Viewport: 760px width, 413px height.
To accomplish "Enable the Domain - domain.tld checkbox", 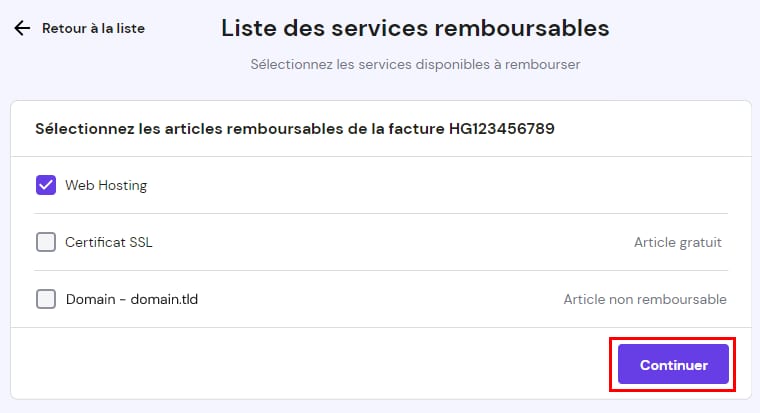I will pyautogui.click(x=46, y=299).
